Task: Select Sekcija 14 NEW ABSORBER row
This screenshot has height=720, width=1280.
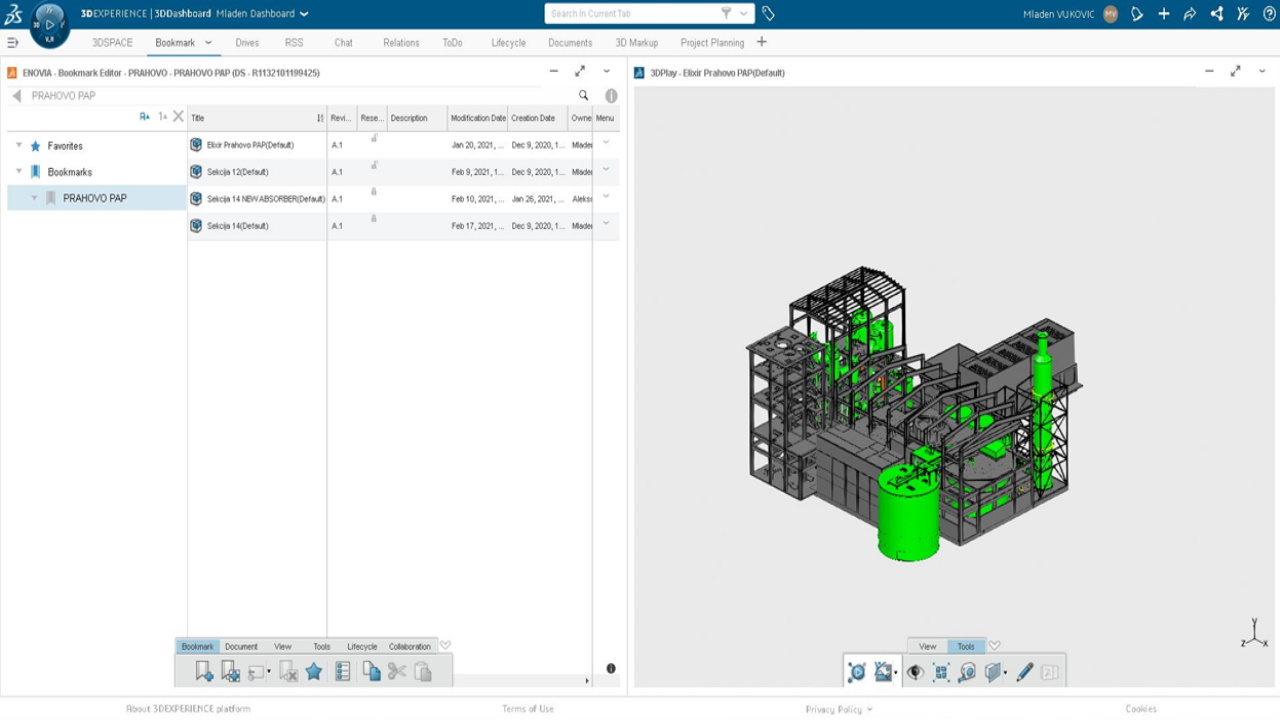Action: point(265,199)
